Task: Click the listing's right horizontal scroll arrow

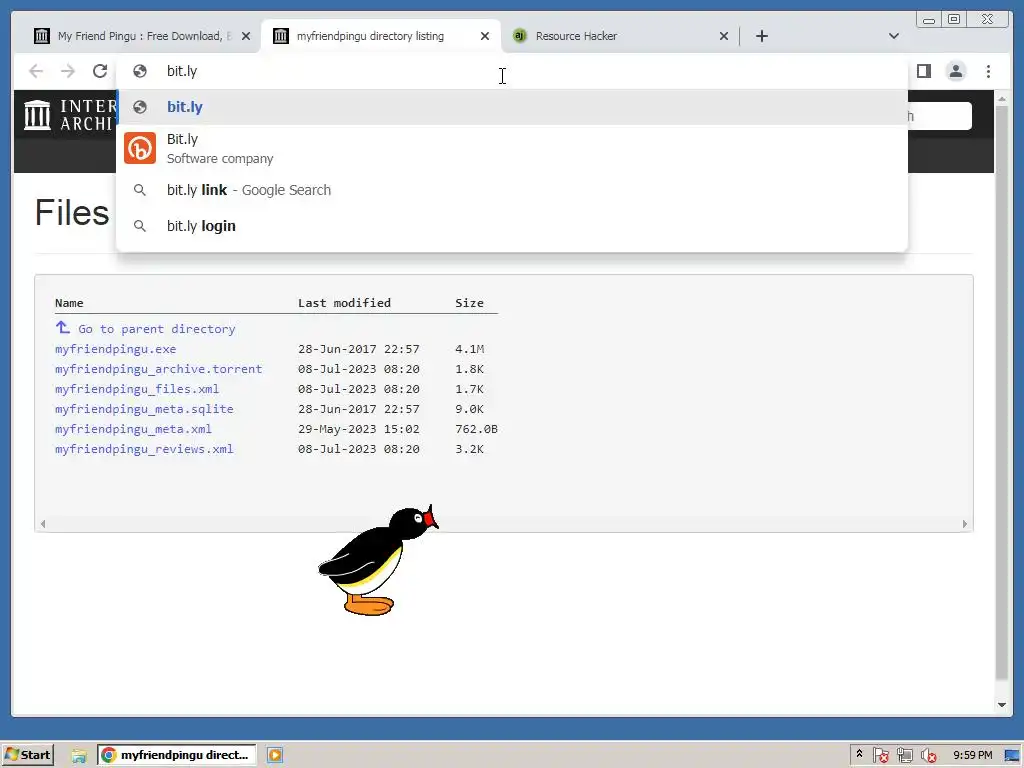Action: point(965,524)
